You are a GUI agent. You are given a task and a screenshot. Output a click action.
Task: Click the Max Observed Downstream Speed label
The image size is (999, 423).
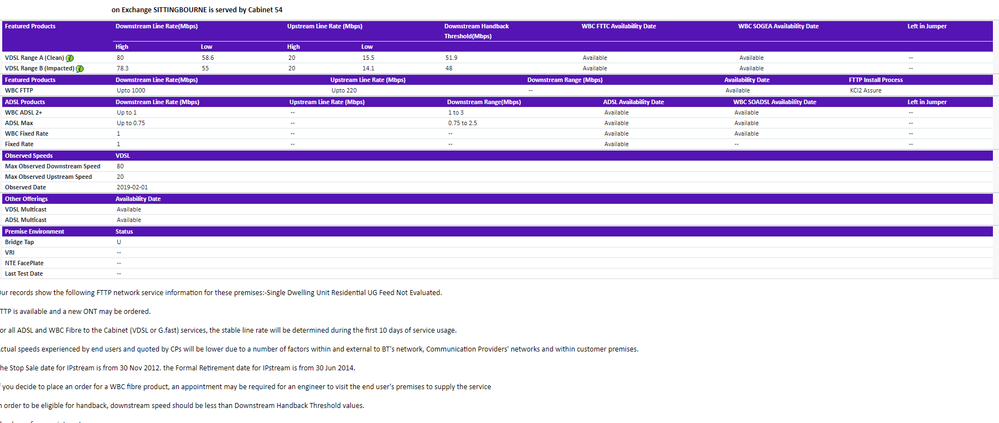click(53, 166)
